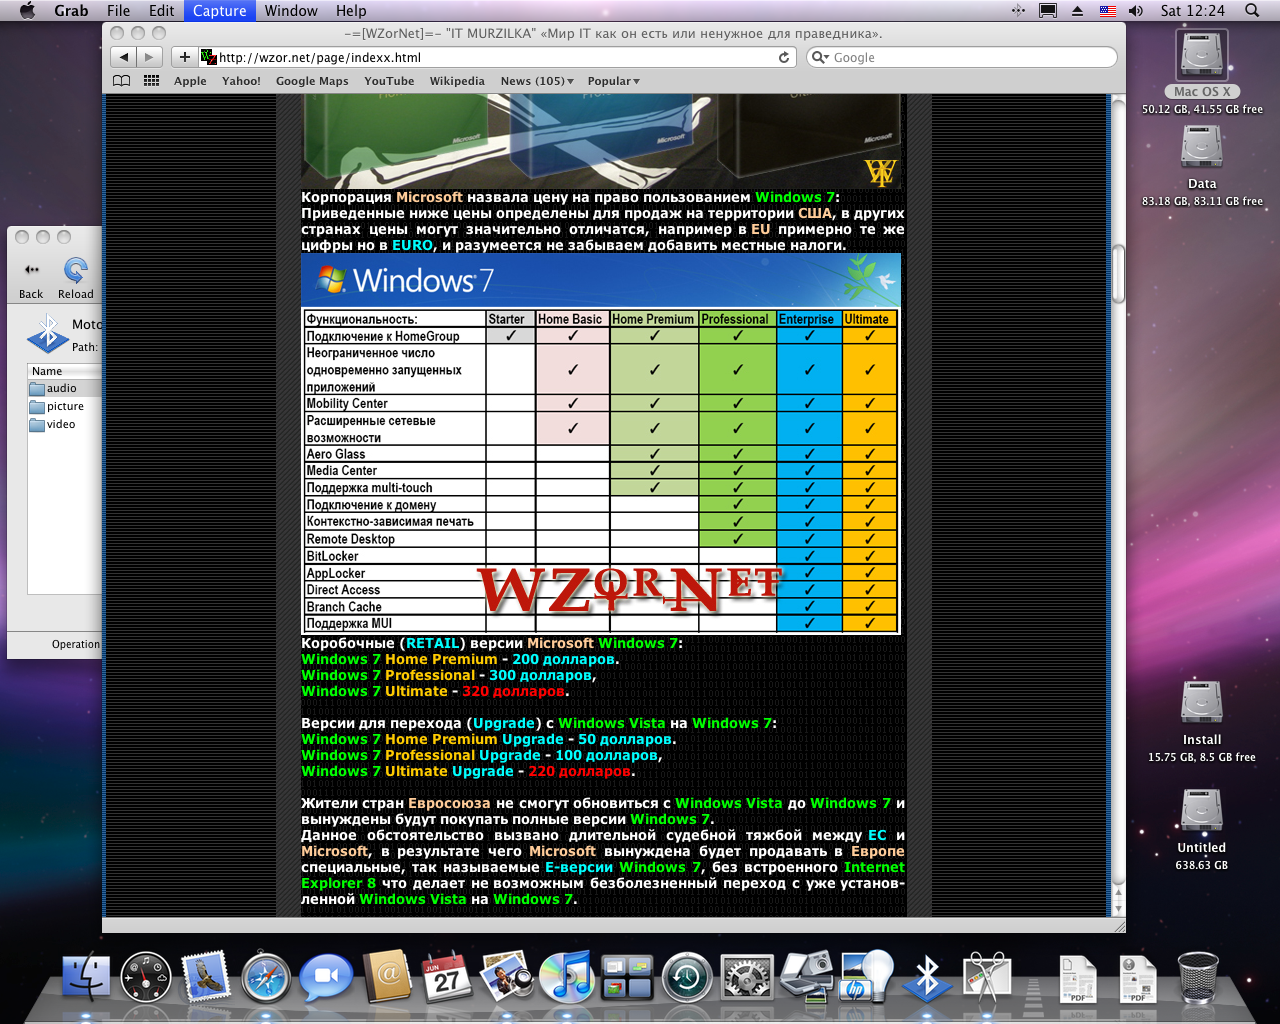Open the Capture menu
The height and width of the screenshot is (1024, 1280).
pyautogui.click(x=219, y=11)
